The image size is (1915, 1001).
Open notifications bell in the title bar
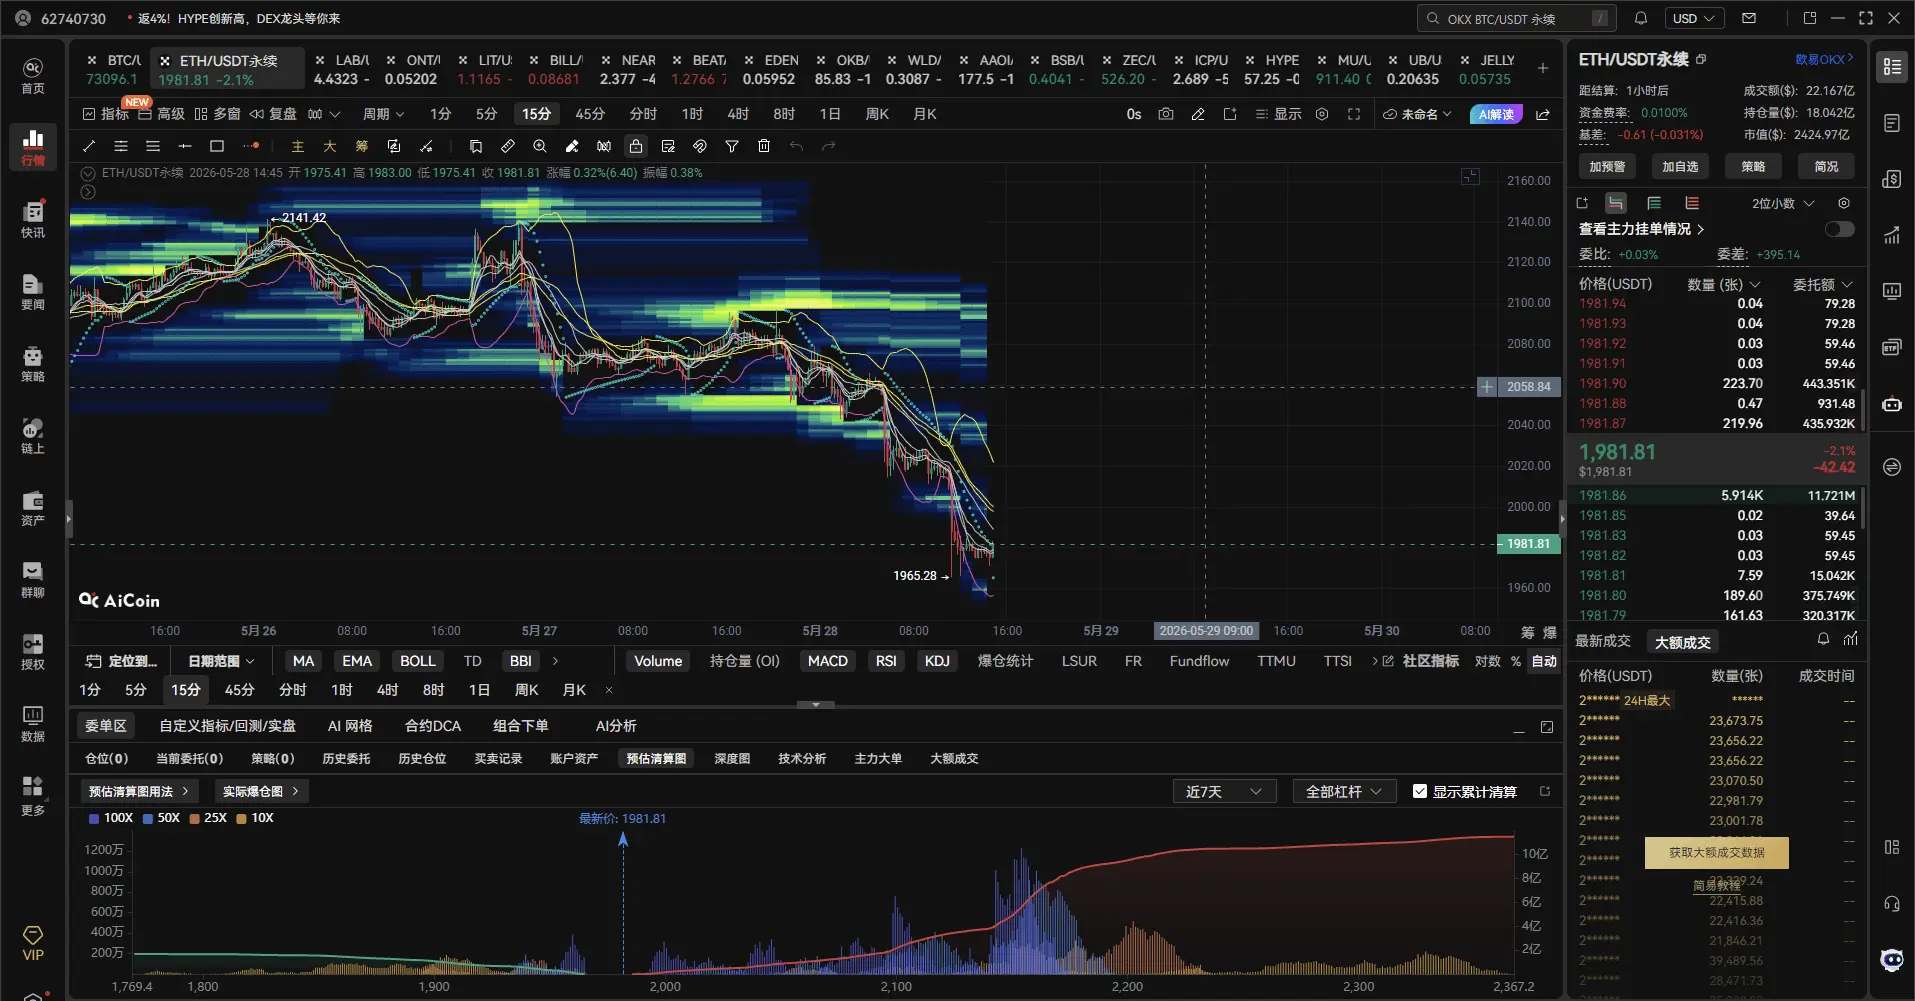(x=1641, y=18)
